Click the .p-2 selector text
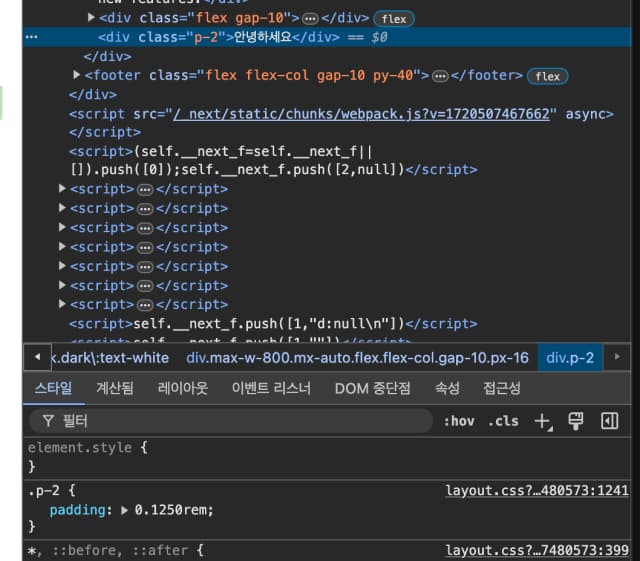Image resolution: width=640 pixels, height=561 pixels. pyautogui.click(x=44, y=490)
